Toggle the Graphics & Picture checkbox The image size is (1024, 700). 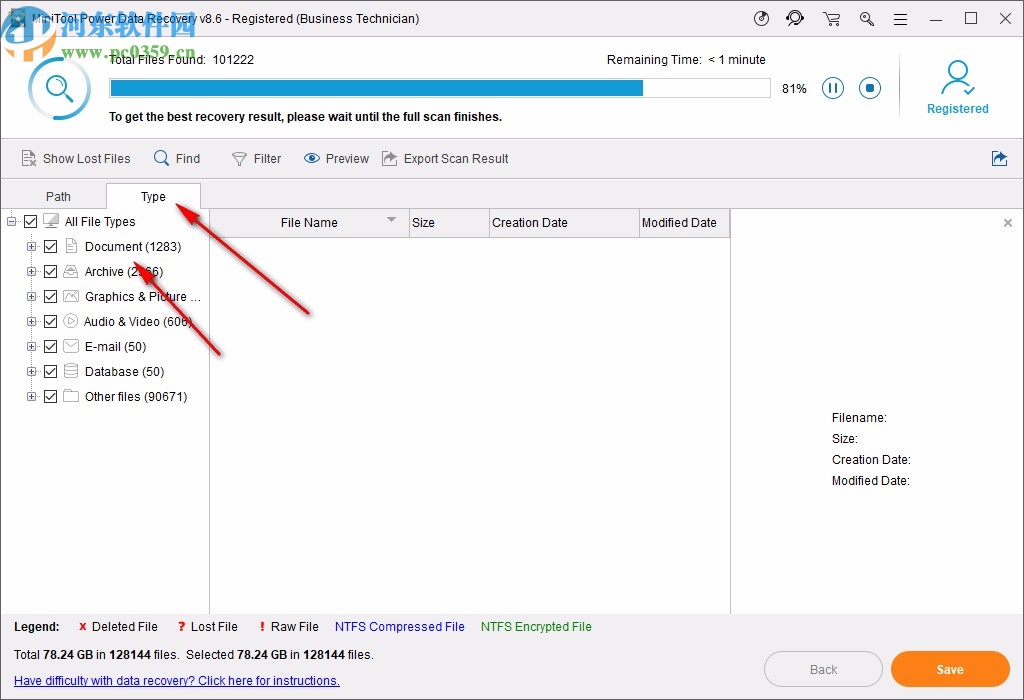click(x=50, y=296)
